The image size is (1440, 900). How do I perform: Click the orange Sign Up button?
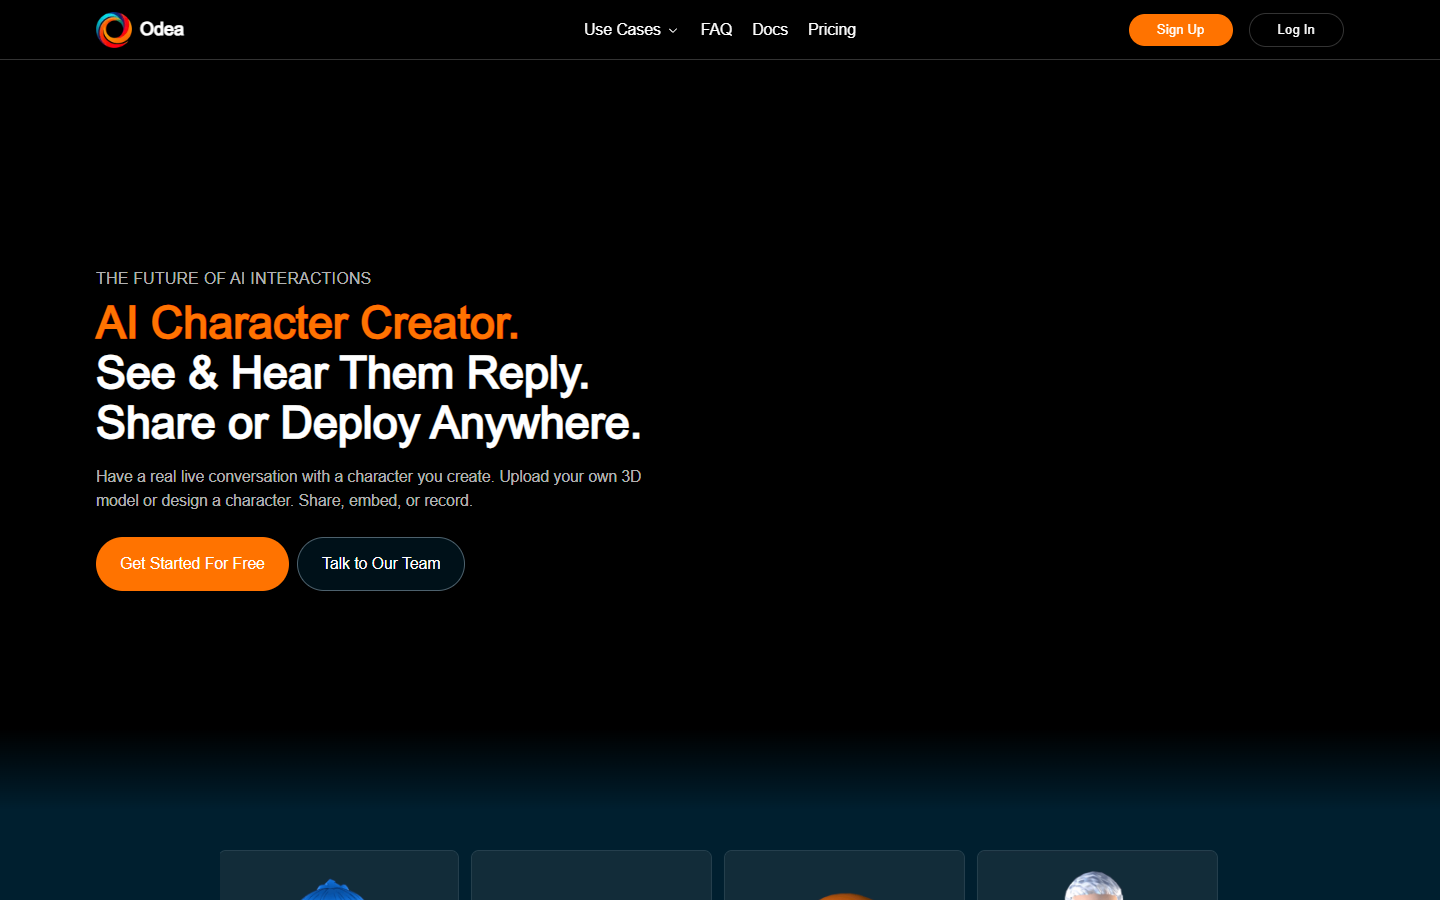click(1180, 30)
